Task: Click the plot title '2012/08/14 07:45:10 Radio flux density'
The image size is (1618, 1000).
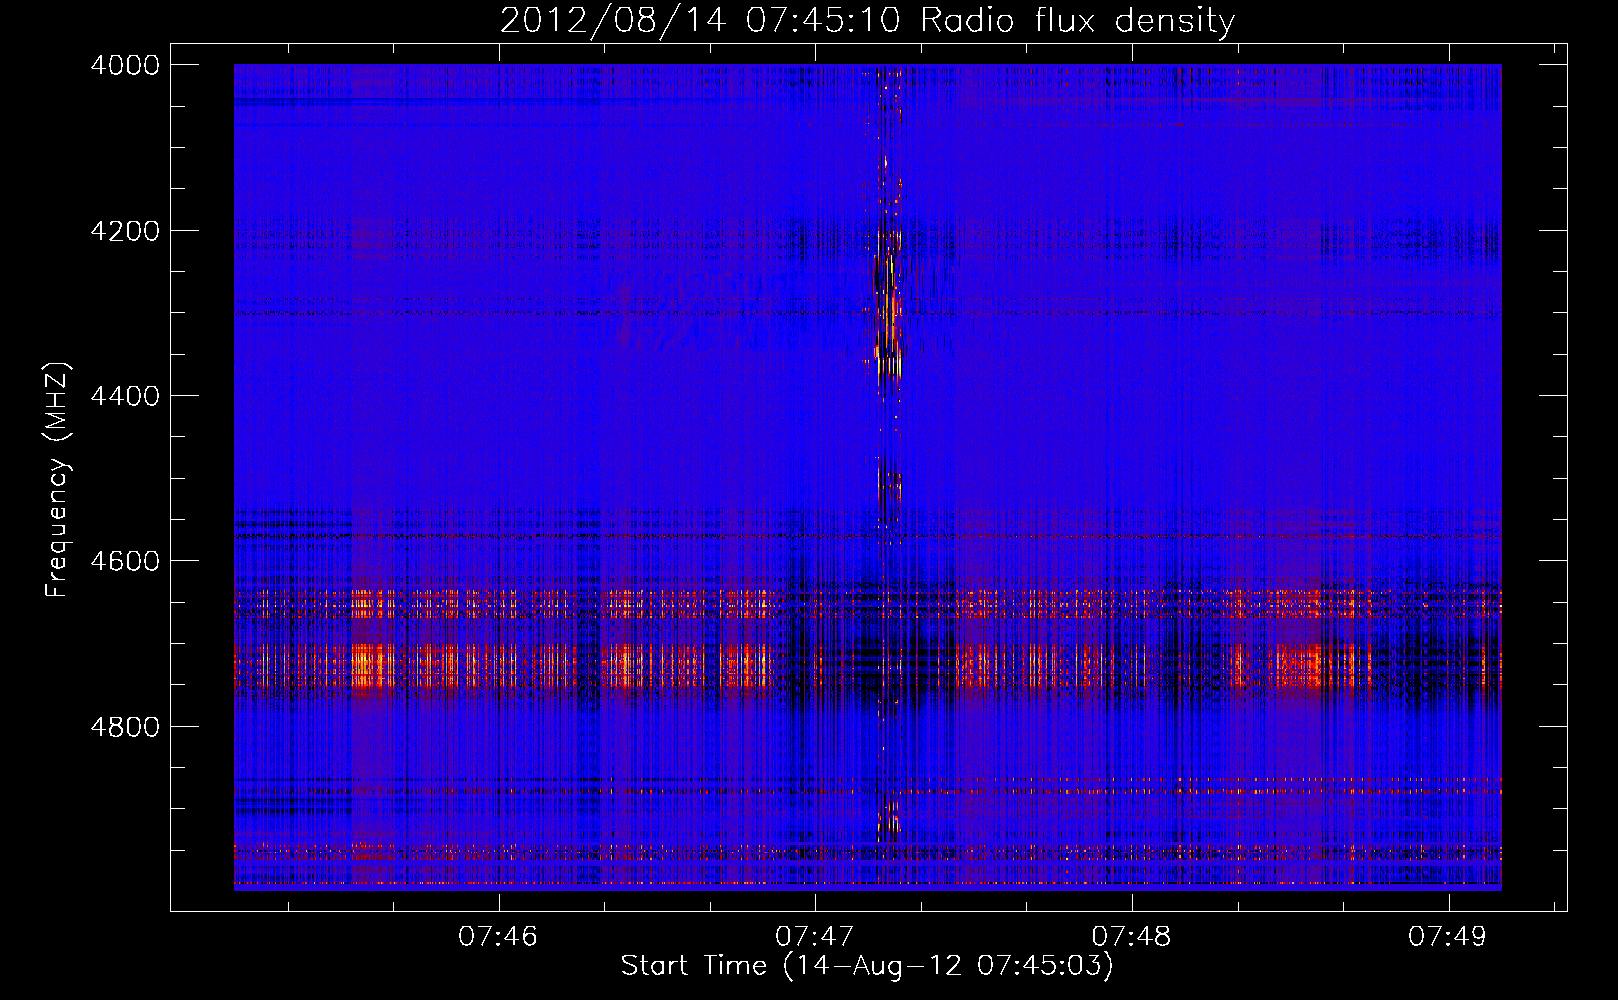Action: tap(867, 21)
